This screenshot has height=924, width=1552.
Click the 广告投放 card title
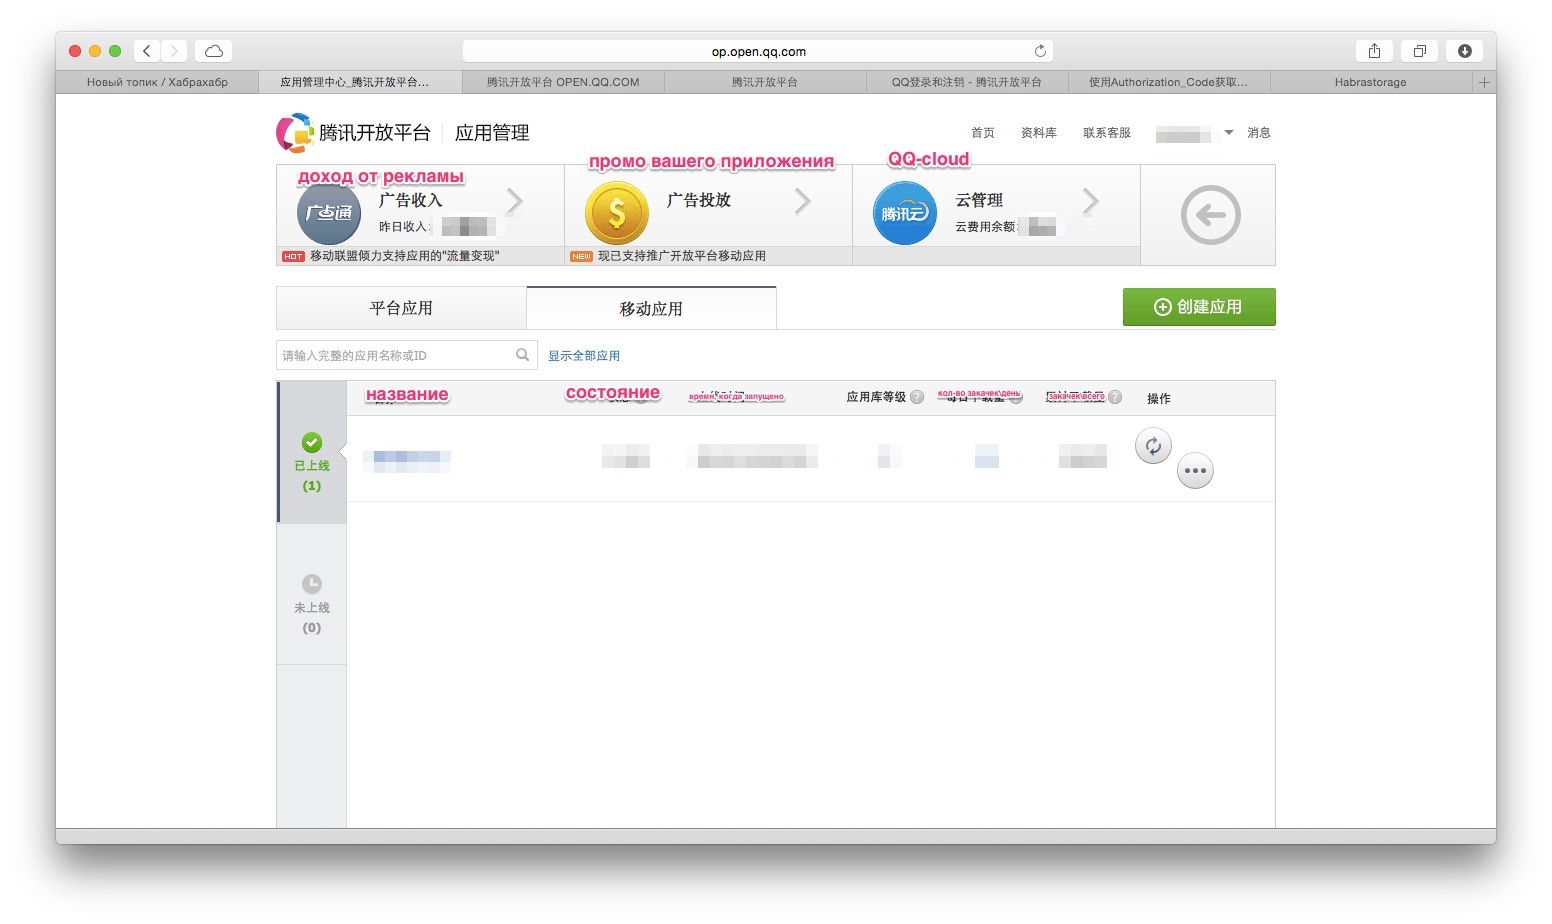(698, 200)
